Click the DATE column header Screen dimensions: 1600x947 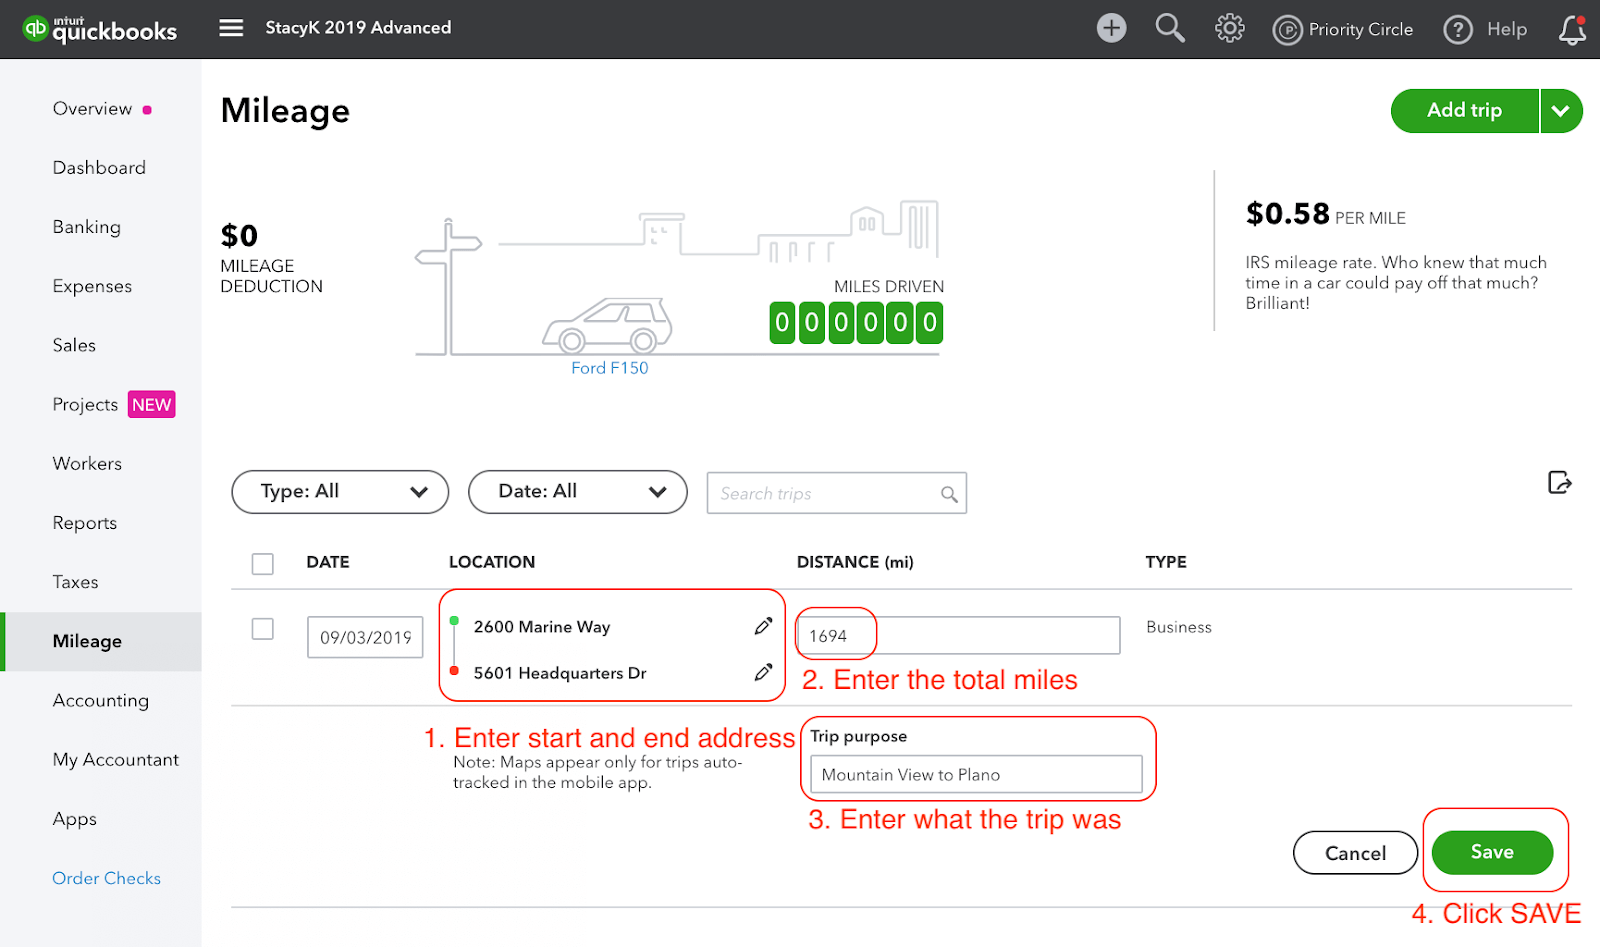point(328,562)
